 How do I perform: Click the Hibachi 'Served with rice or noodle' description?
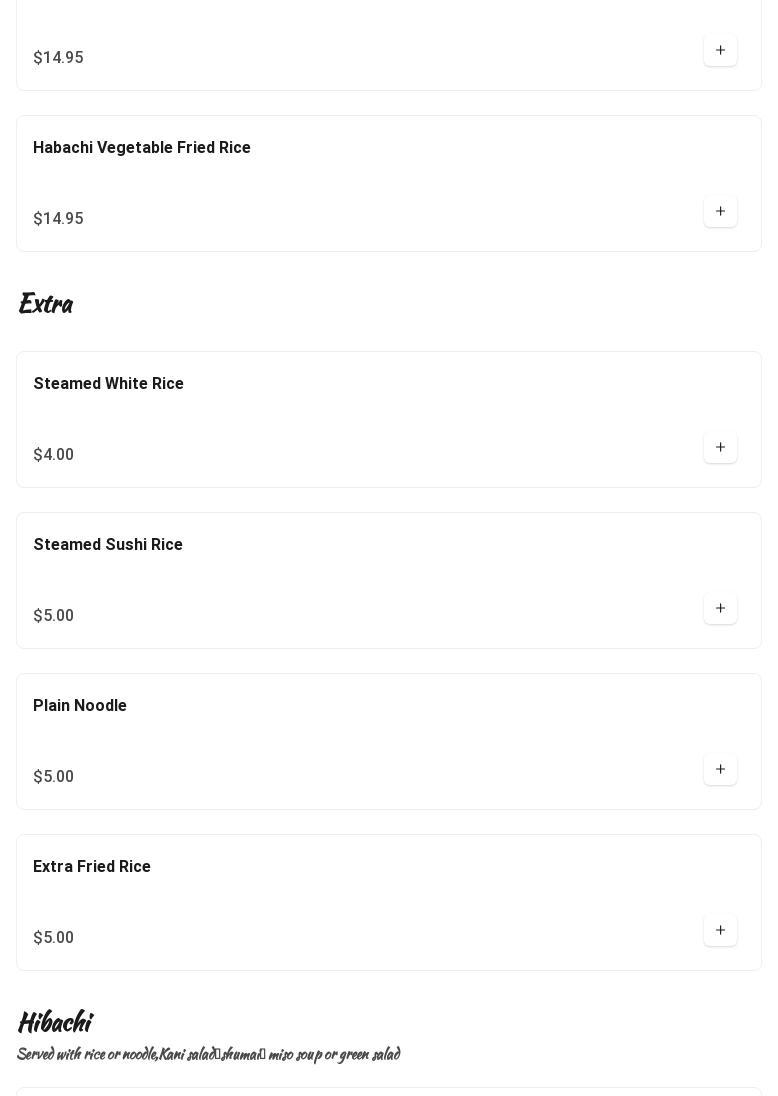(208, 1054)
